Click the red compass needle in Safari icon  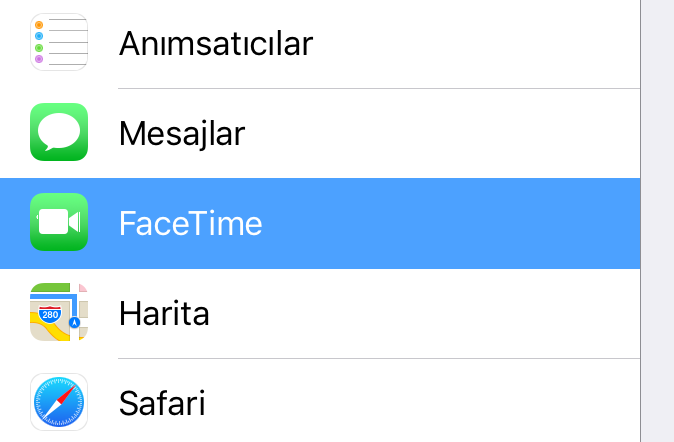tap(66, 396)
